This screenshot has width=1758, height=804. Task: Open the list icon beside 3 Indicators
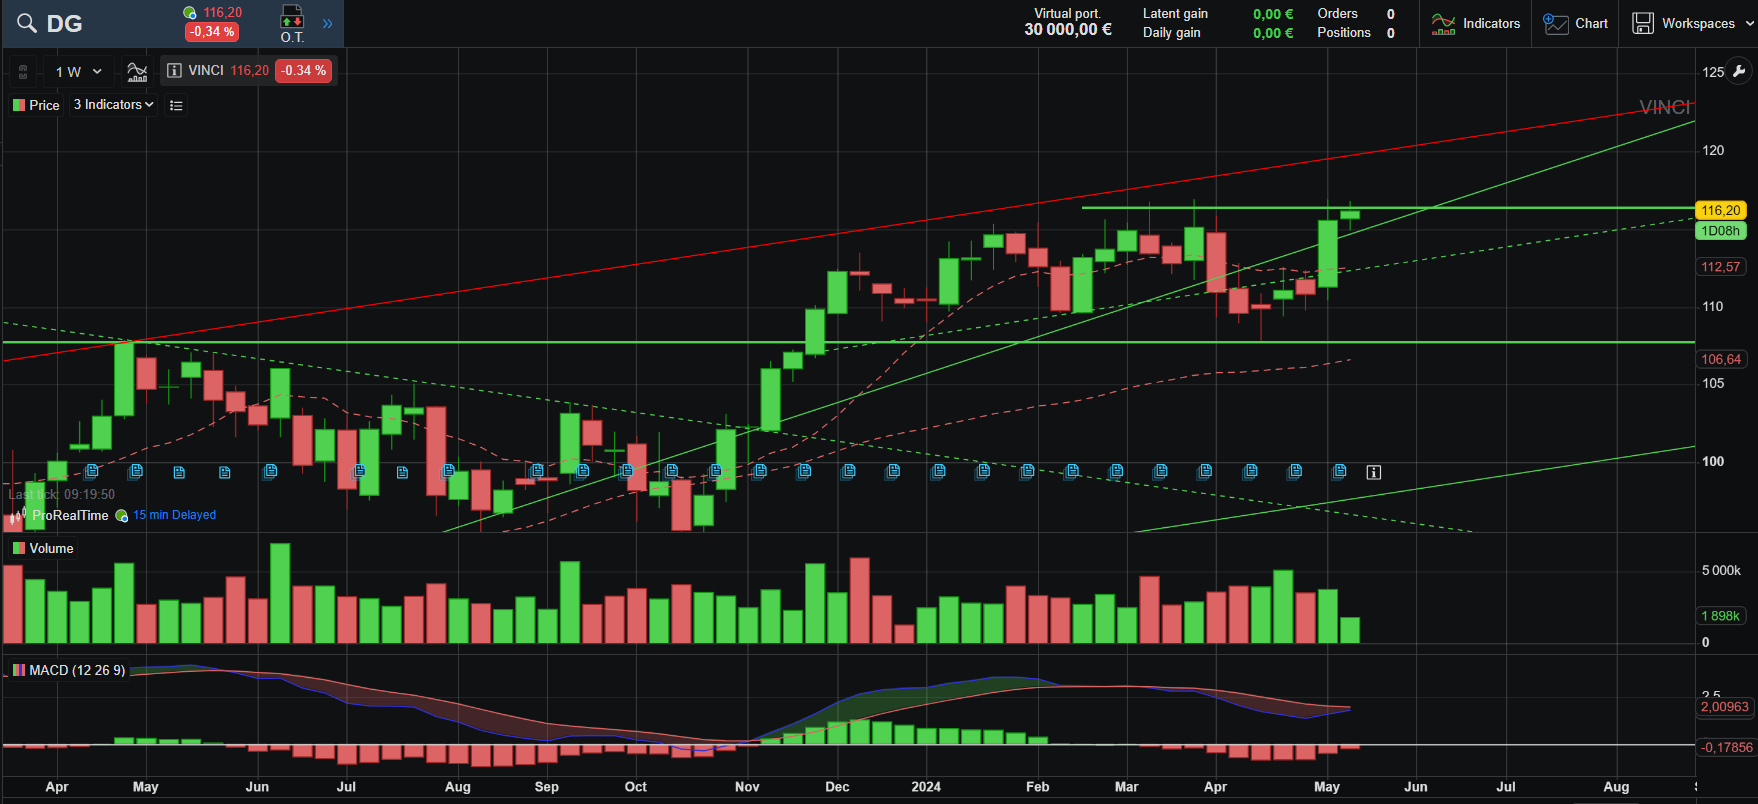(x=176, y=105)
